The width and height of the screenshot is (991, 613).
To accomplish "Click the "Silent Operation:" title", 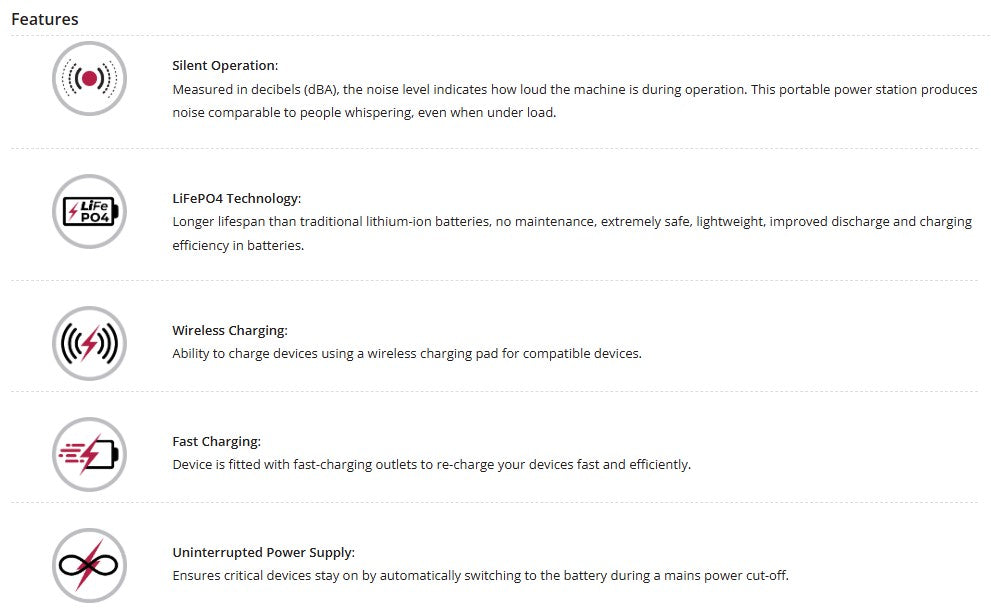I will [x=225, y=66].
